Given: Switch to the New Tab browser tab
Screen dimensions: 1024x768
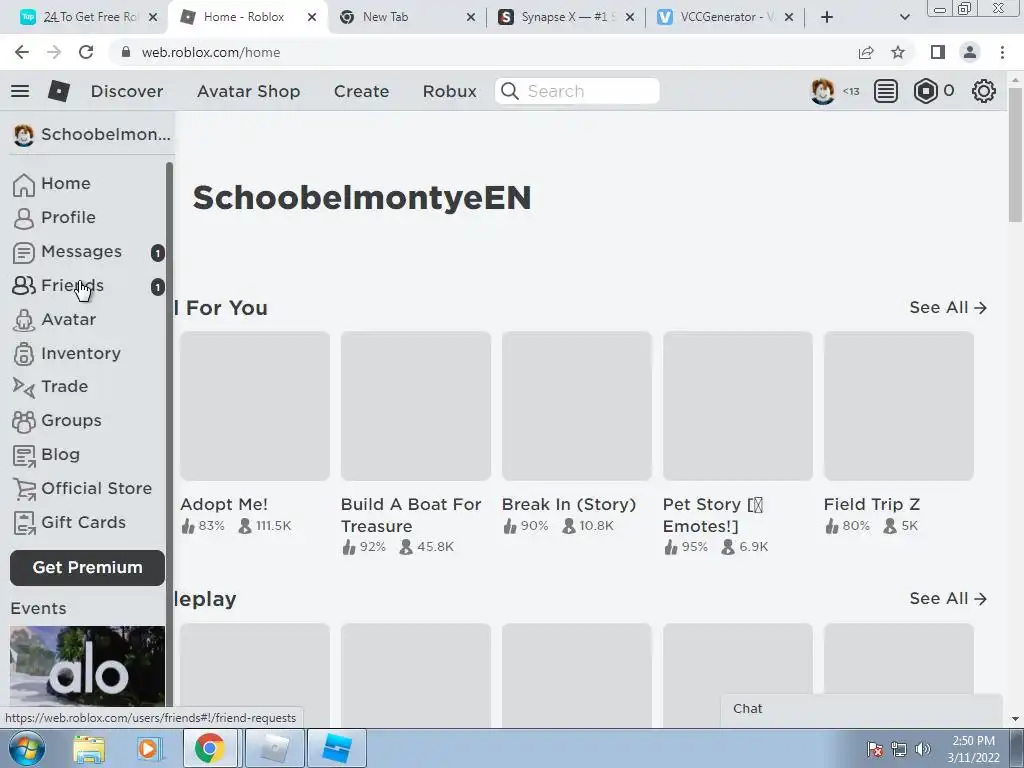Looking at the screenshot, I should tap(407, 17).
